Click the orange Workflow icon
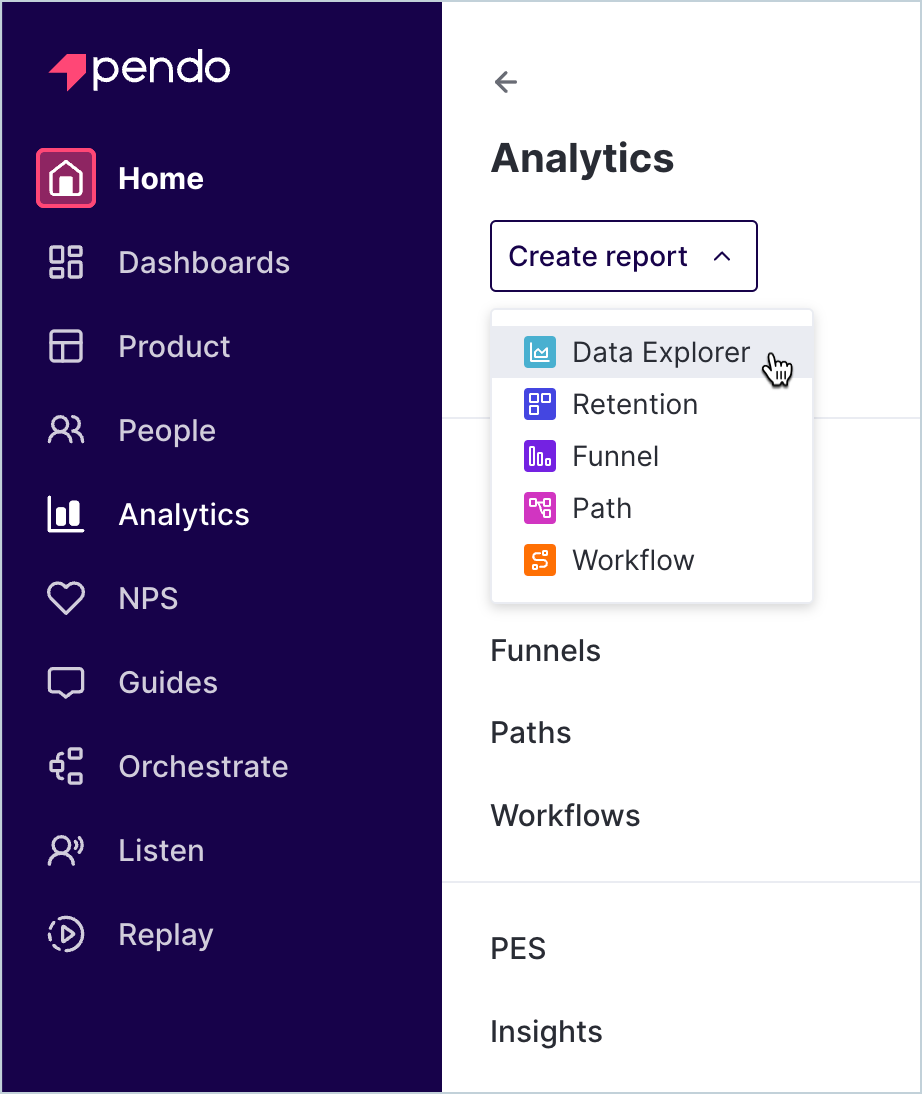This screenshot has width=922, height=1094. tap(540, 560)
